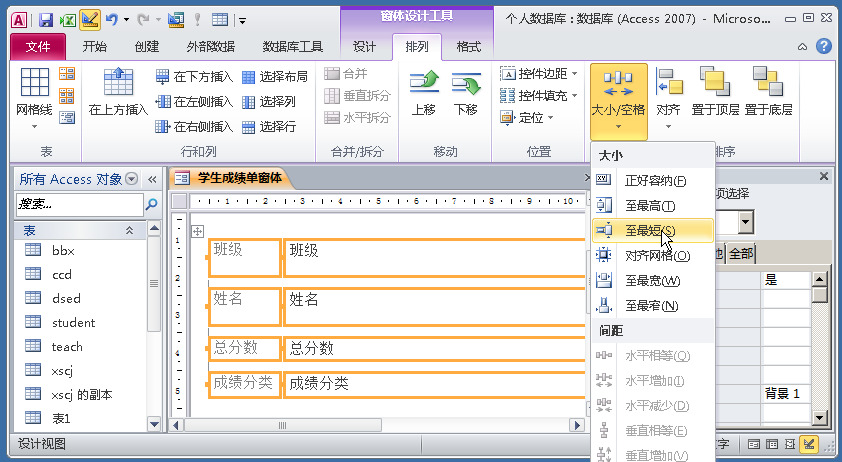Click 选择行 select row

pyautogui.click(x=268, y=127)
